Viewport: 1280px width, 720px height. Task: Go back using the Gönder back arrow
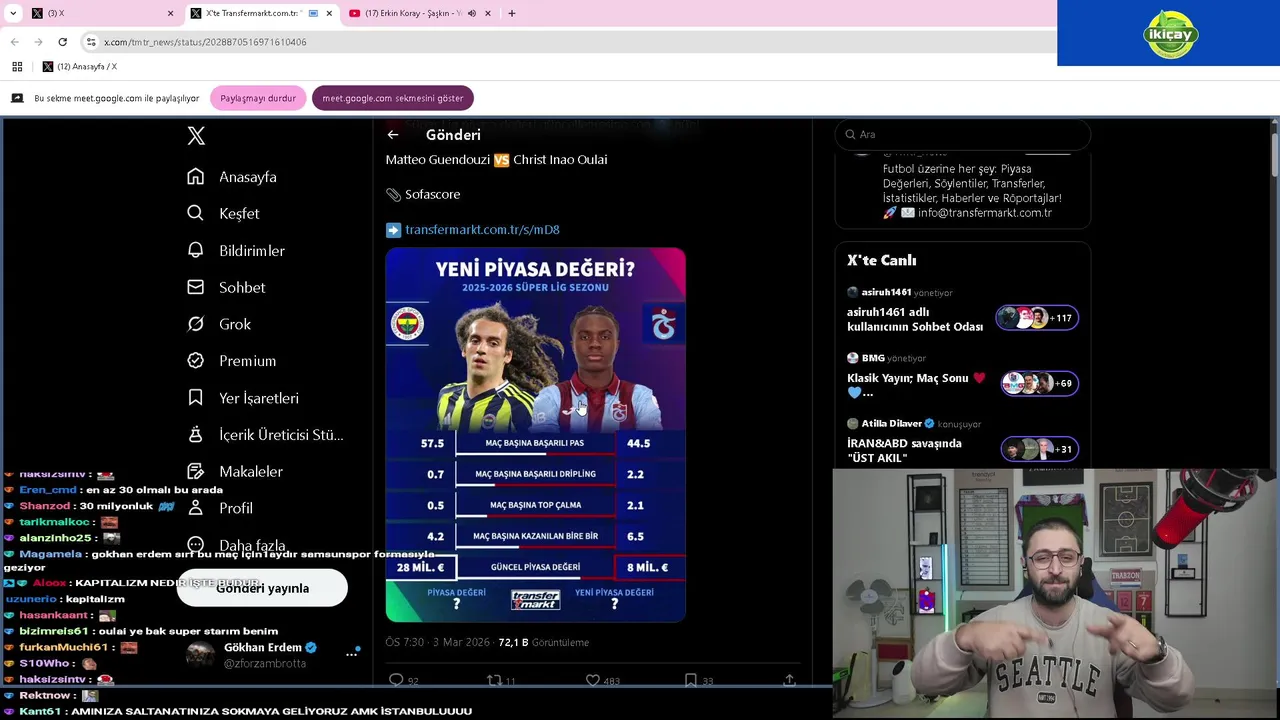point(393,135)
